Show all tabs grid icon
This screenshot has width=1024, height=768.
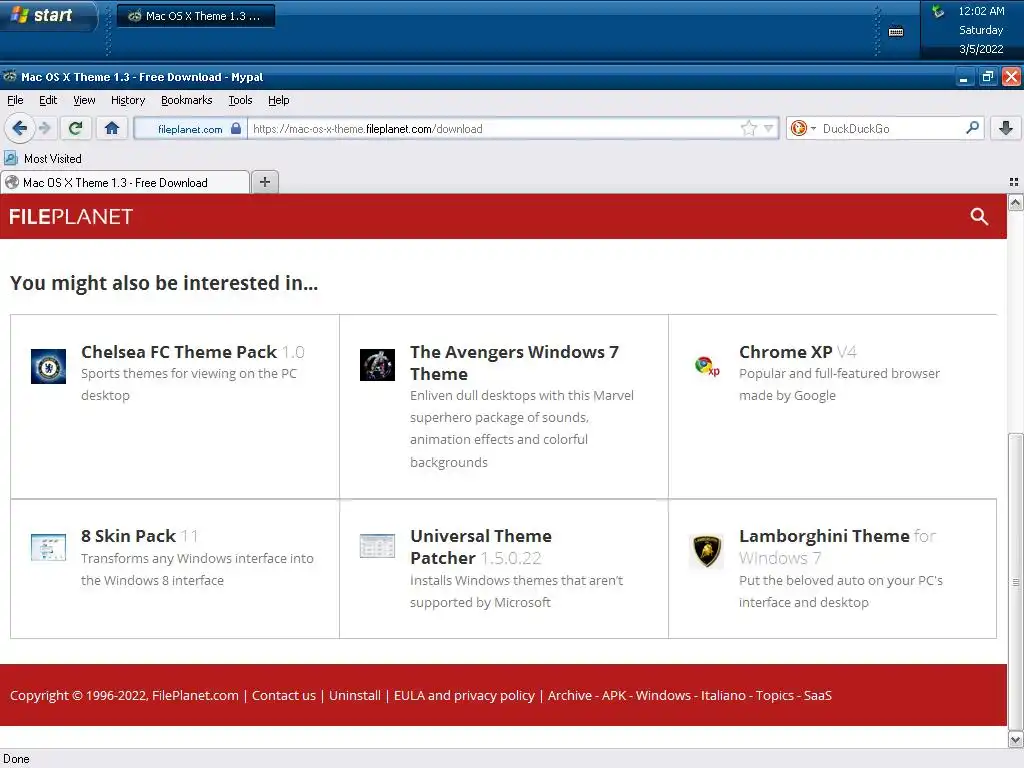[x=1014, y=182]
